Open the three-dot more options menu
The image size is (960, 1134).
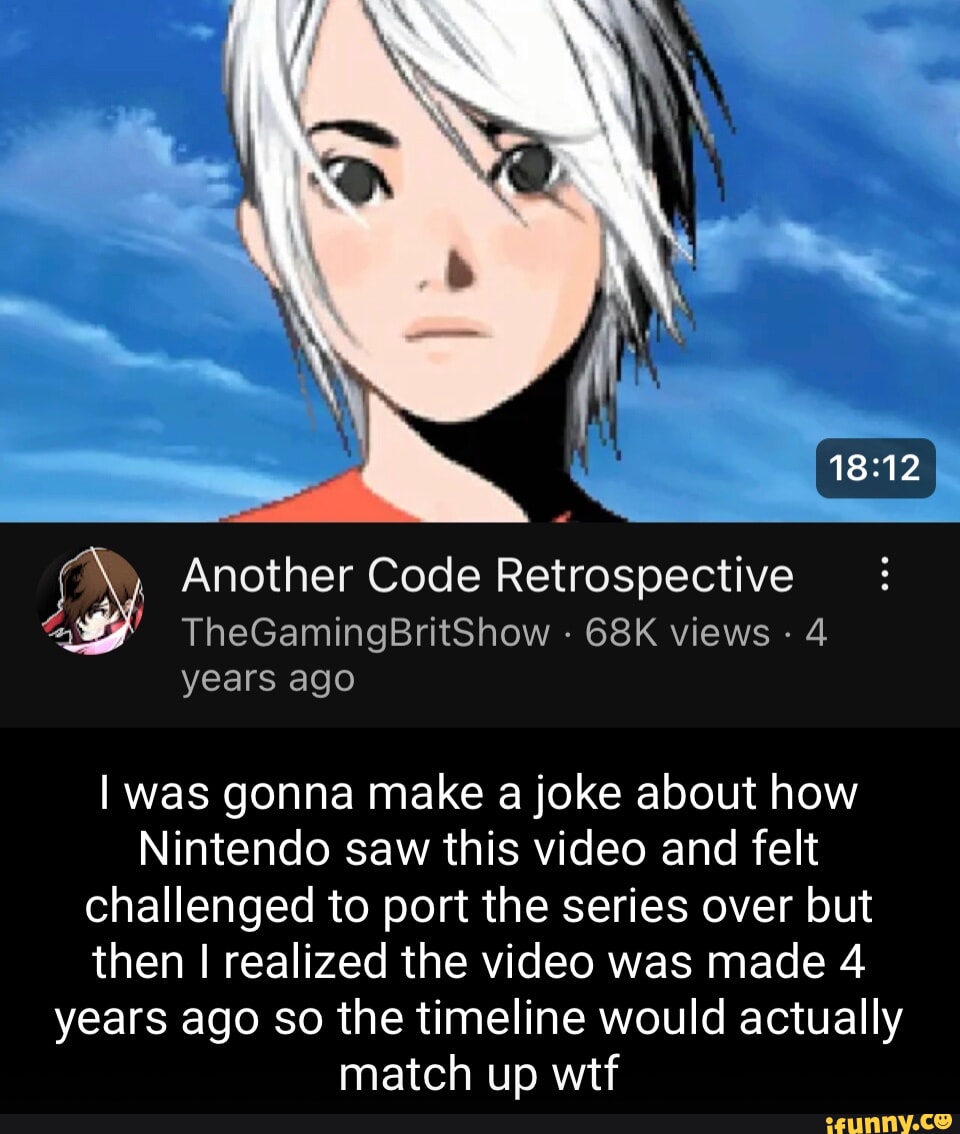884,575
